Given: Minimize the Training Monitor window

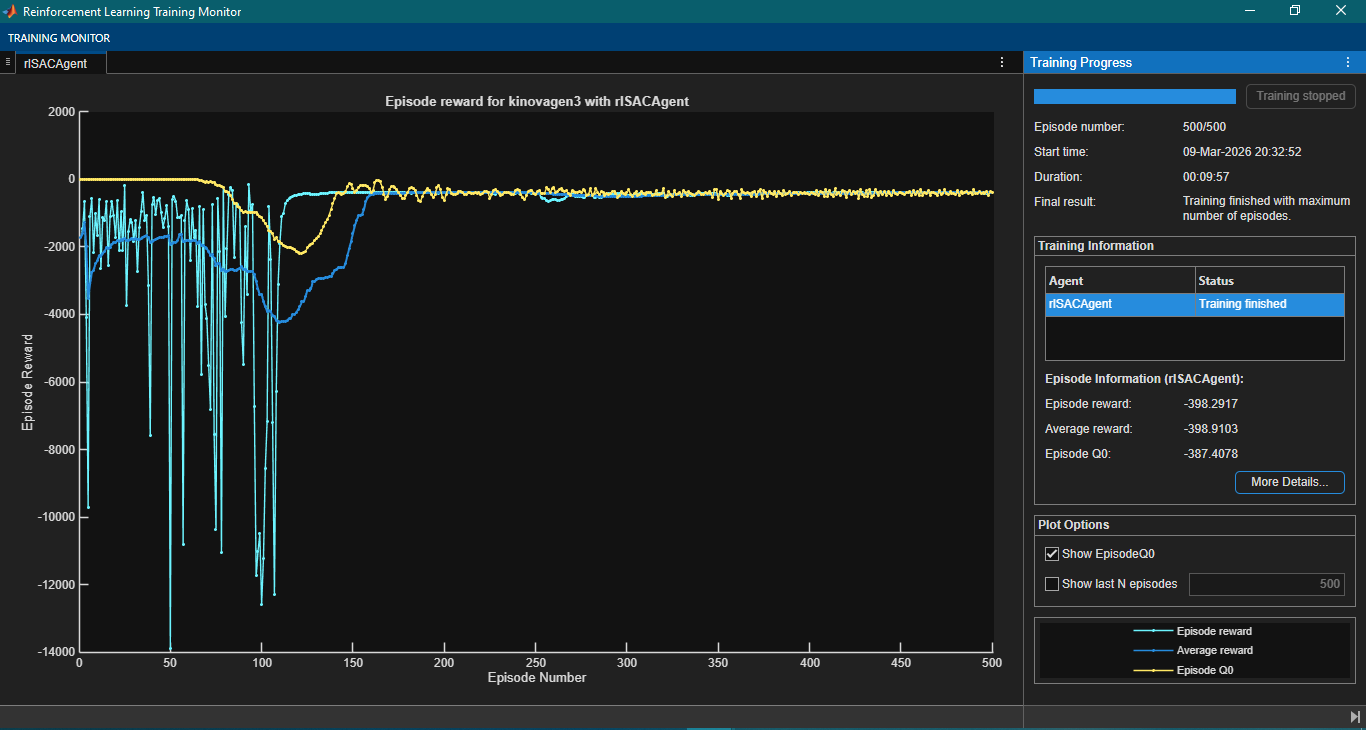Looking at the screenshot, I should point(1250,11).
